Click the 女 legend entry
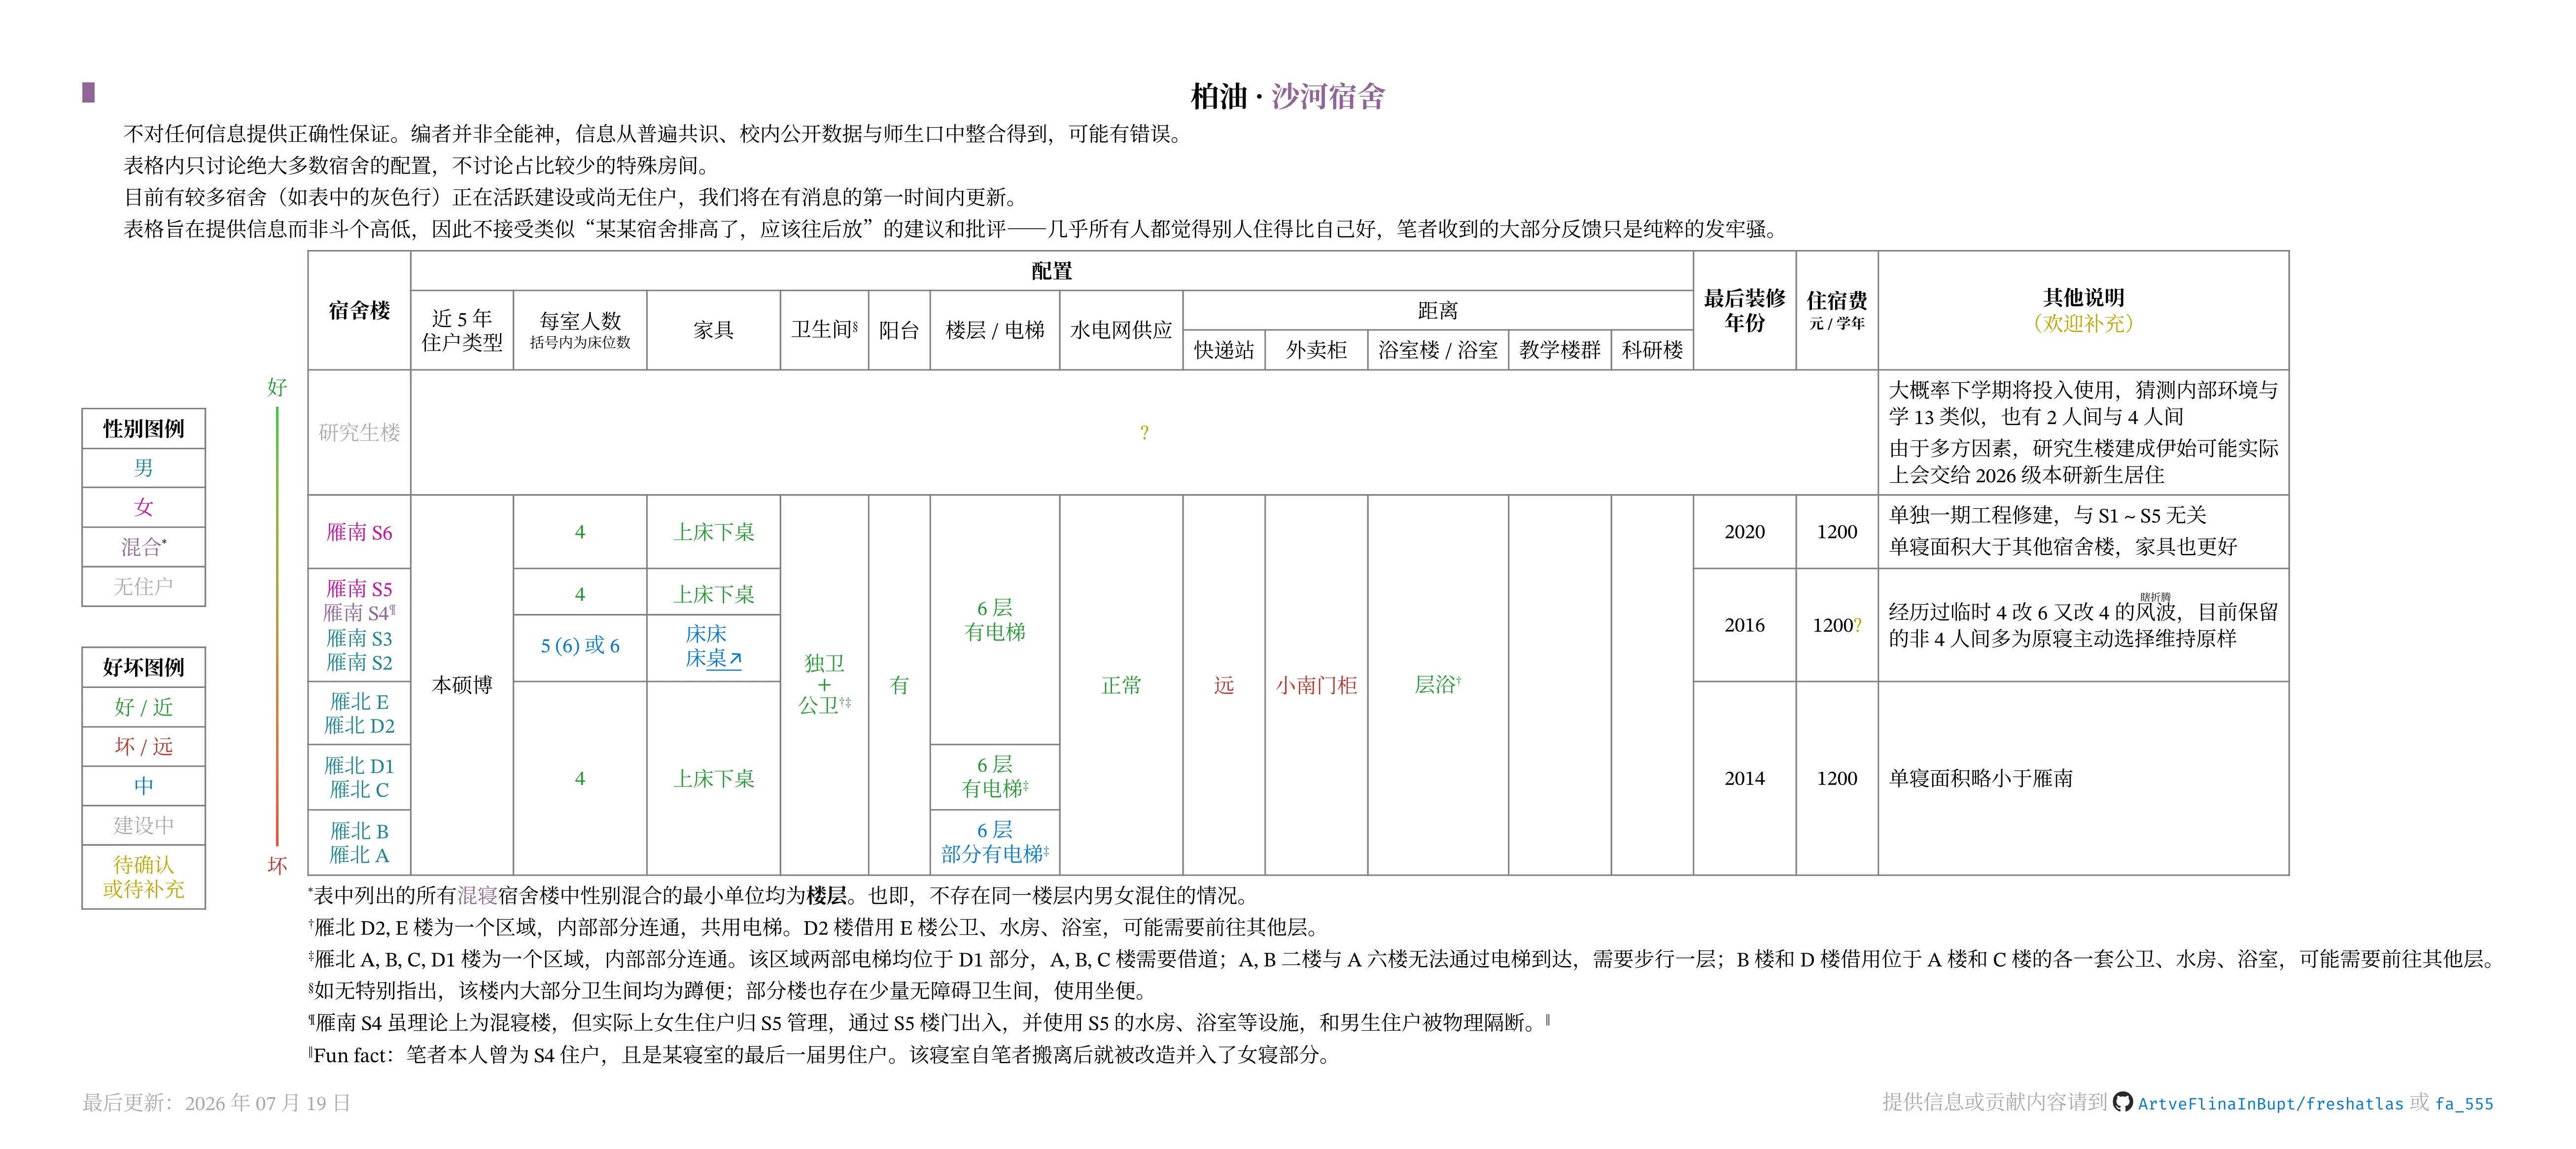 (144, 507)
